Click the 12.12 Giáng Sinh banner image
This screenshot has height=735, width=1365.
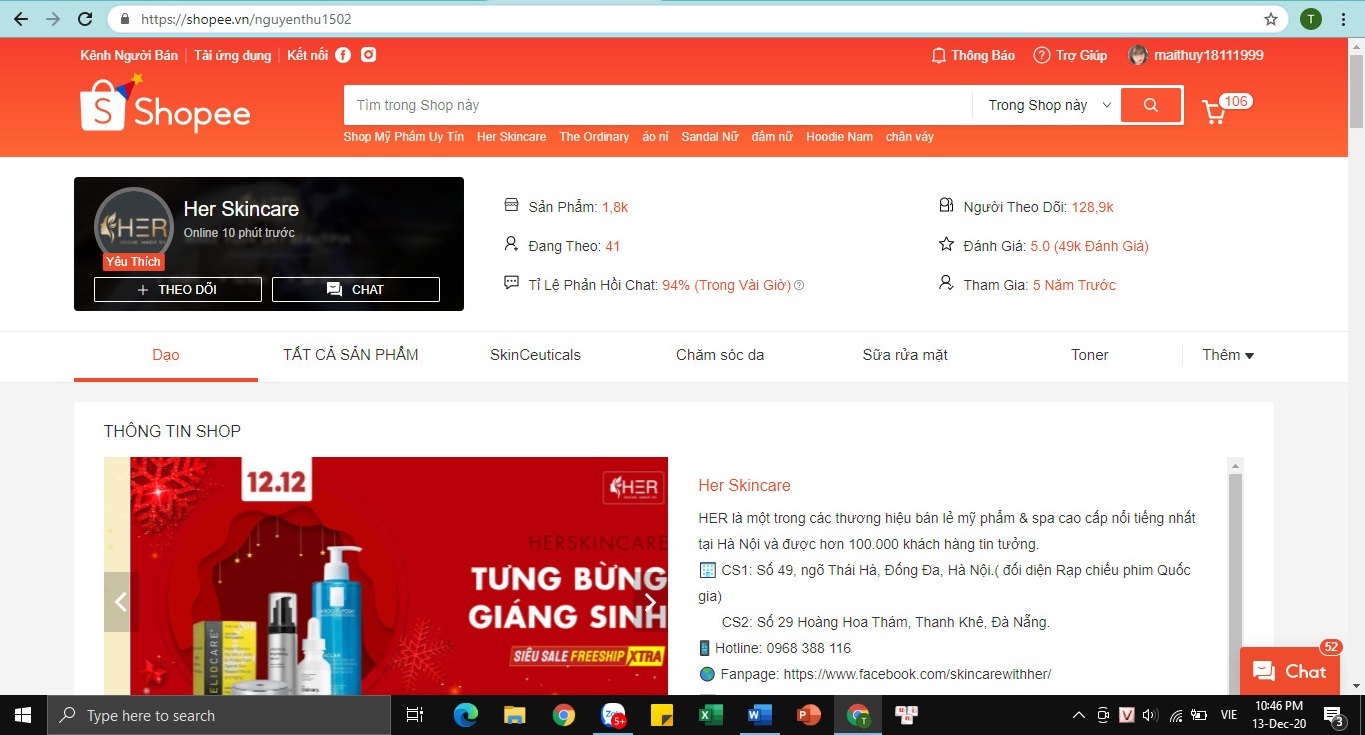tap(399, 576)
